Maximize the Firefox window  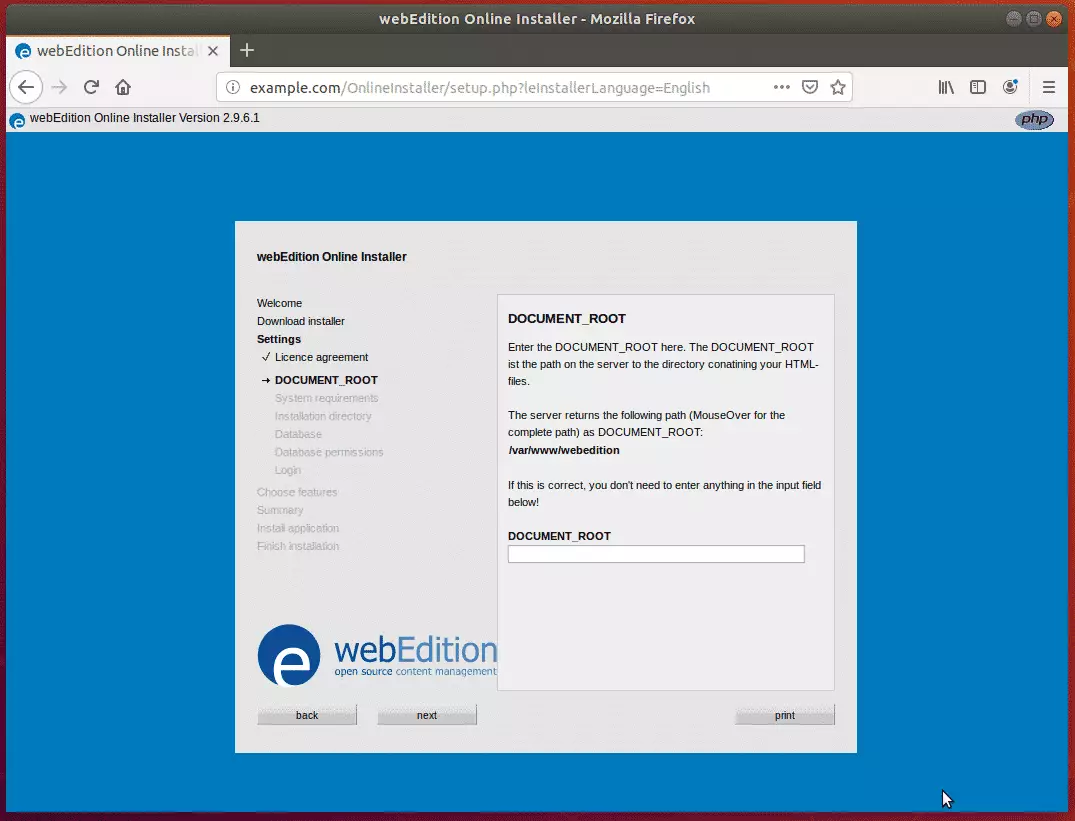pyautogui.click(x=1034, y=19)
